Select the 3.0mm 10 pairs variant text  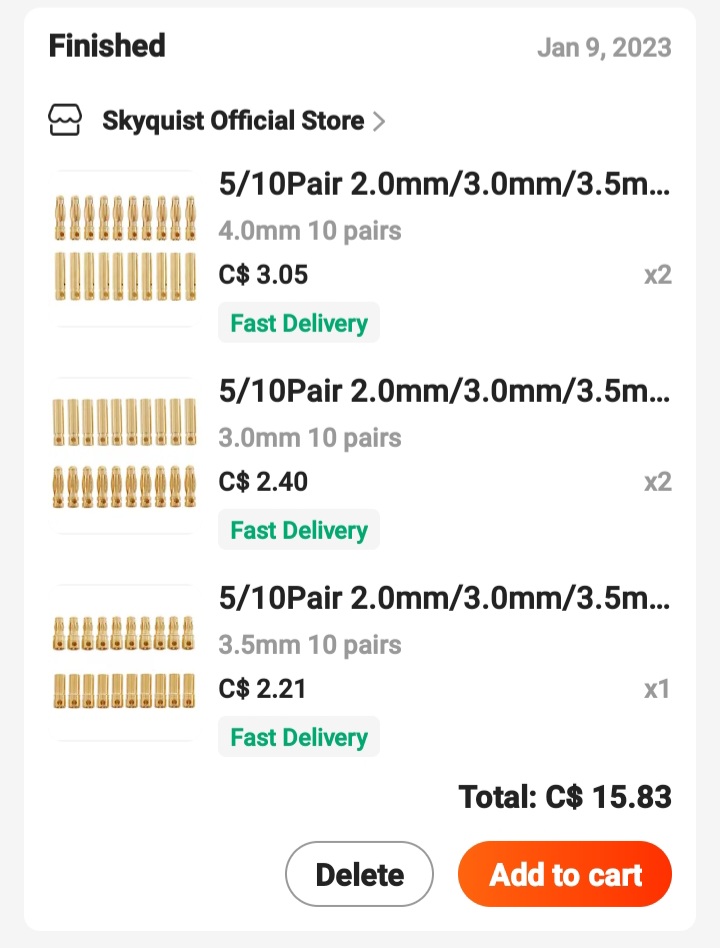310,438
